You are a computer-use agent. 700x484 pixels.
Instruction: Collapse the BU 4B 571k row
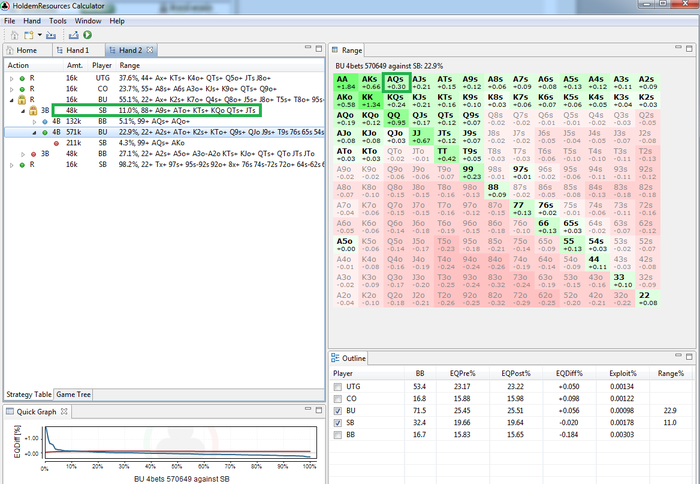click(34, 133)
